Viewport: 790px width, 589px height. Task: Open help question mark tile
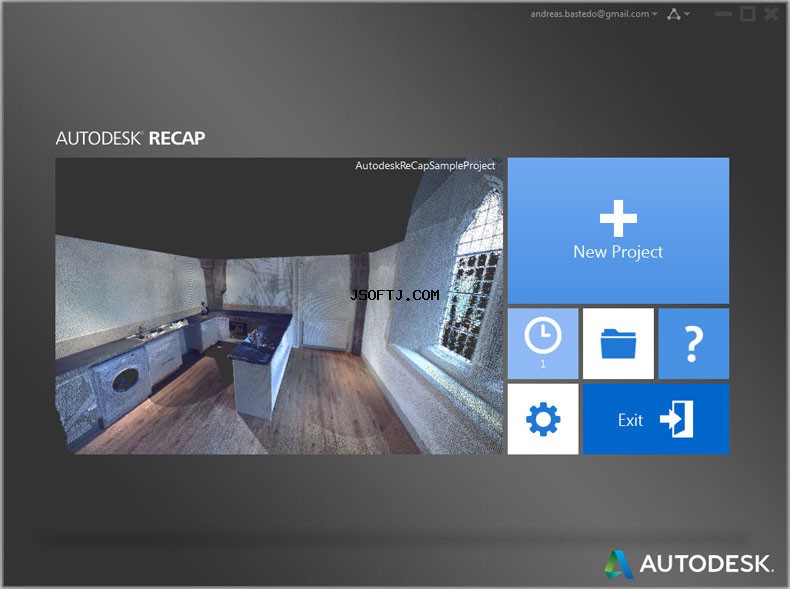pos(694,343)
